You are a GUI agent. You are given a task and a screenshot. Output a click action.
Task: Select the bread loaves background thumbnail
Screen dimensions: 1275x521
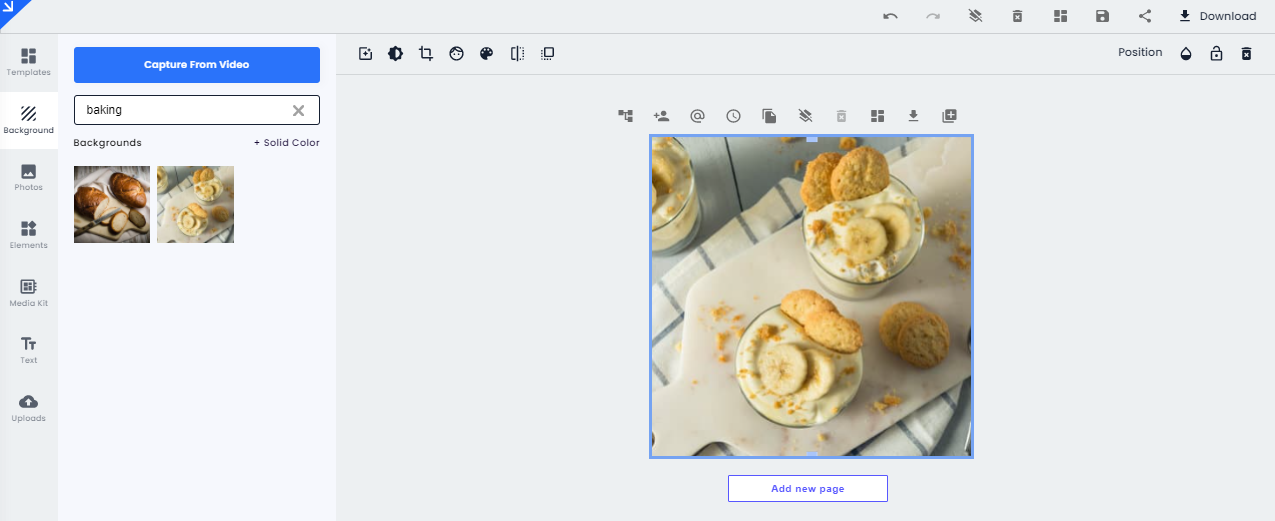point(112,204)
